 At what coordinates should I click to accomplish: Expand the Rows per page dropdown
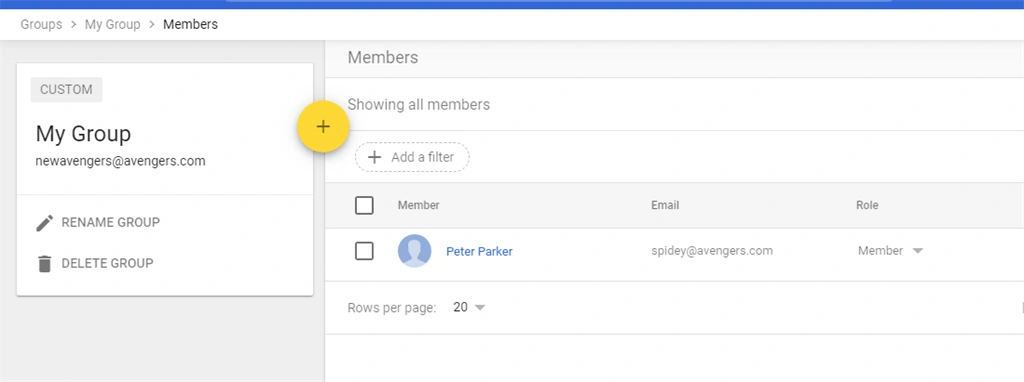[x=480, y=308]
